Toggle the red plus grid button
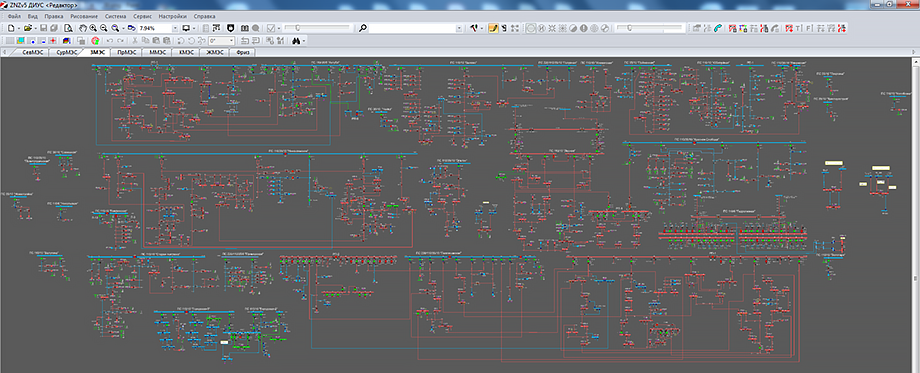The width and height of the screenshot is (920, 373). pyautogui.click(x=53, y=41)
